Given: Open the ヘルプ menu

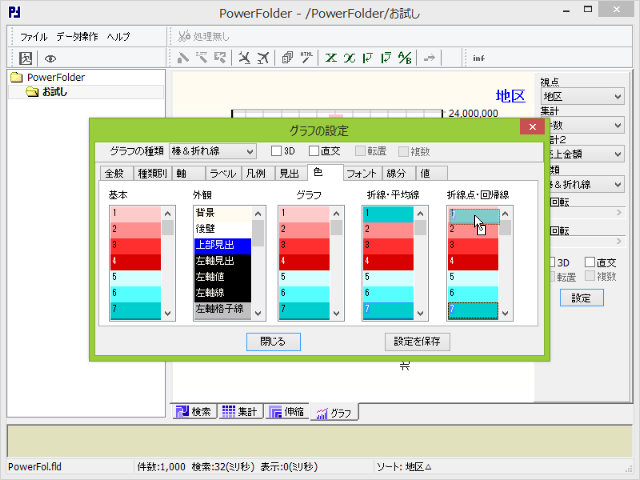Looking at the screenshot, I should click(x=118, y=37).
